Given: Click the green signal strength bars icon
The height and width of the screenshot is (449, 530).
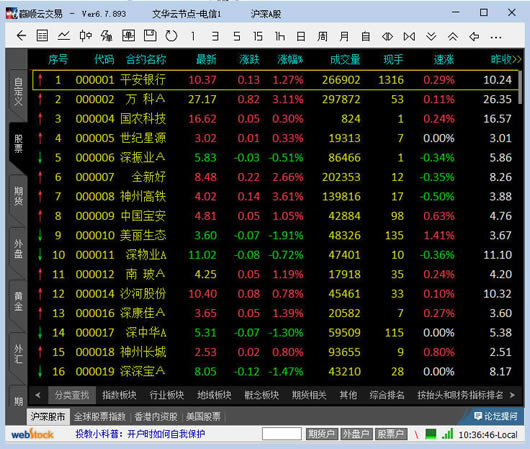Looking at the screenshot, I should [x=448, y=434].
